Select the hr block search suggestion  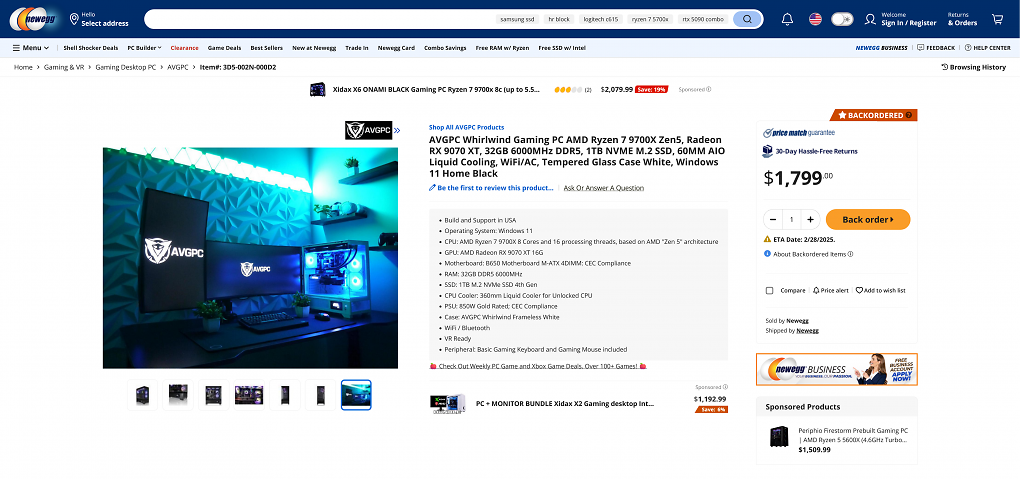click(x=559, y=20)
